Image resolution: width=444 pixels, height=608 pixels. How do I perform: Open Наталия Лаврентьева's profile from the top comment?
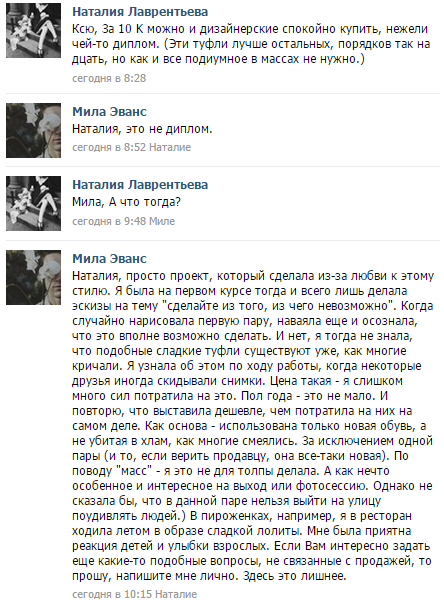(x=140, y=12)
